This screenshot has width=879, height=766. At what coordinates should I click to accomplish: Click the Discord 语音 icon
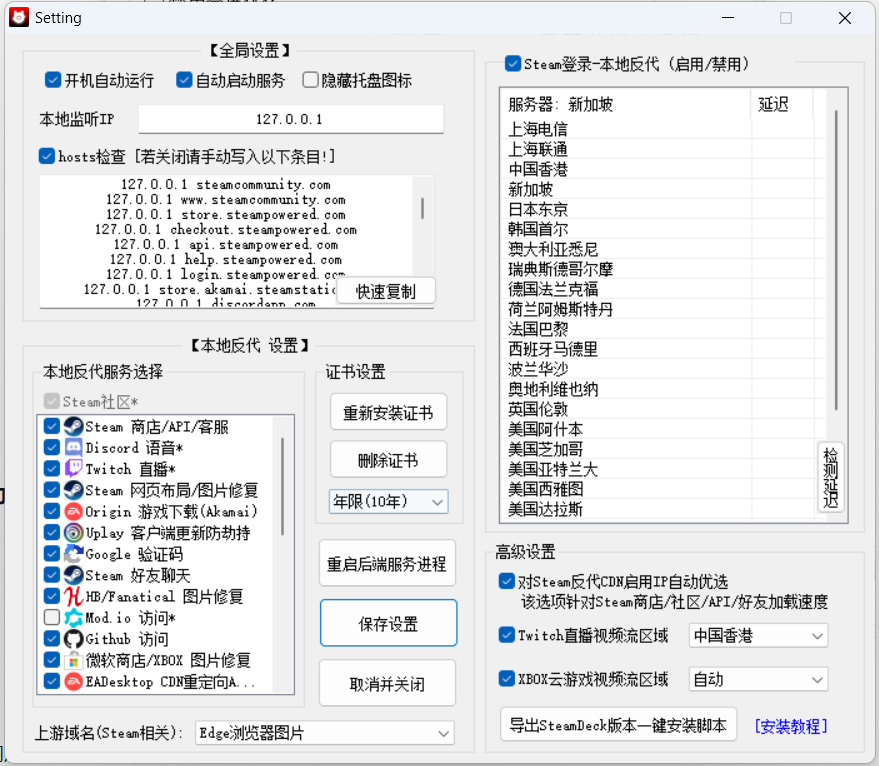coord(73,447)
